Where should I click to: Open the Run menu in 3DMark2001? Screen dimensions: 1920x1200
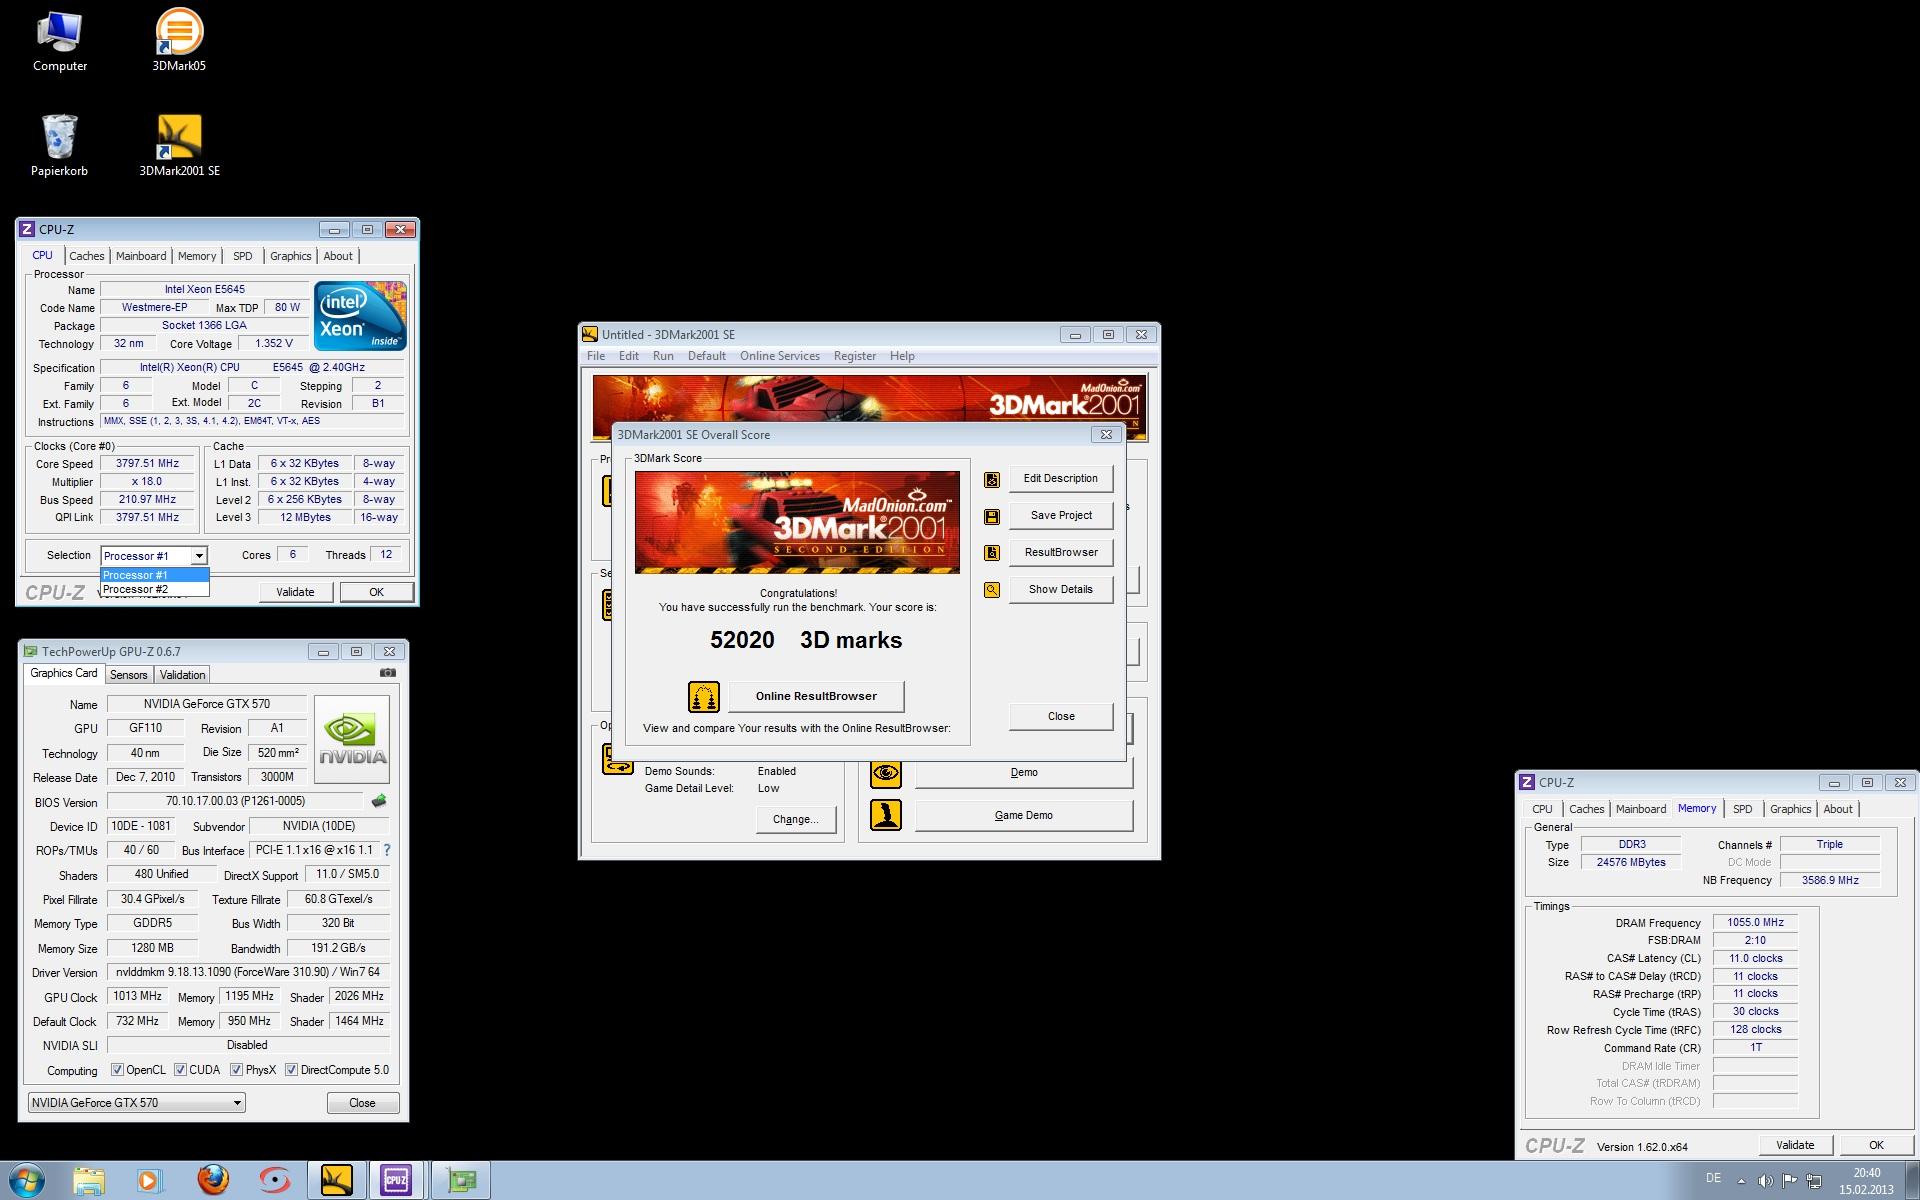click(x=663, y=356)
